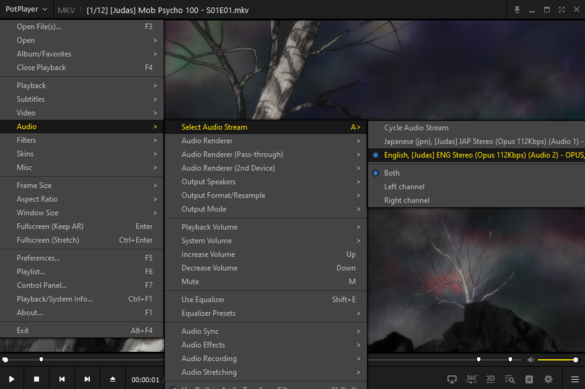Expand the Output Mode submenu
This screenshot has height=389, width=585.
click(266, 209)
